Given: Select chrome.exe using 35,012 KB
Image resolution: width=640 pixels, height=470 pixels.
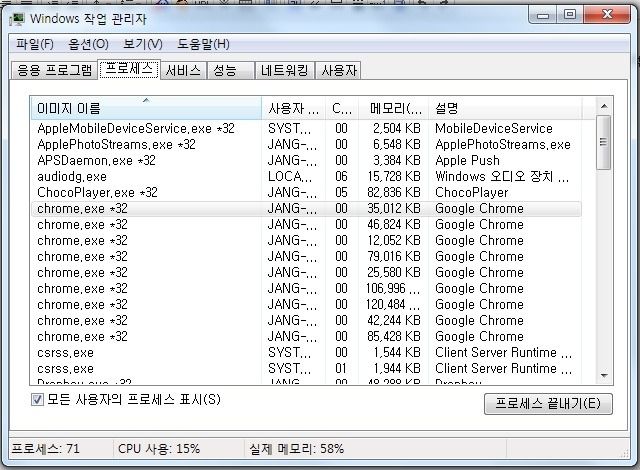Looking at the screenshot, I should pos(306,208).
